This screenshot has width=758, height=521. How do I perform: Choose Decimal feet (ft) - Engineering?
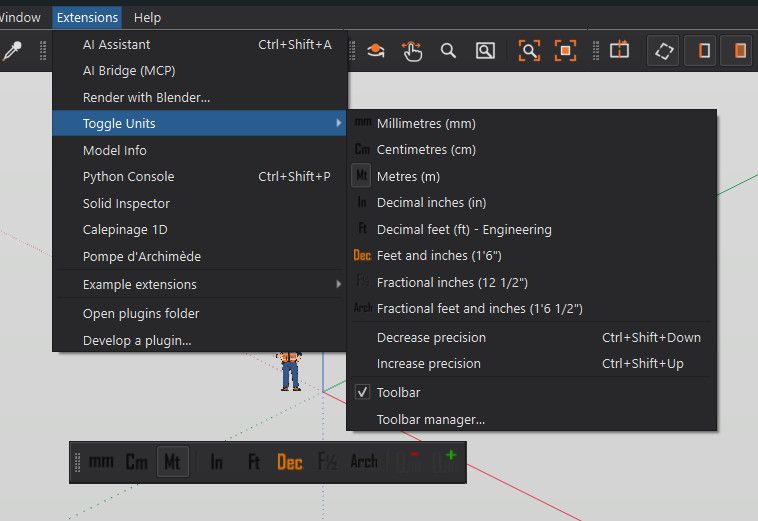[x=531, y=229]
